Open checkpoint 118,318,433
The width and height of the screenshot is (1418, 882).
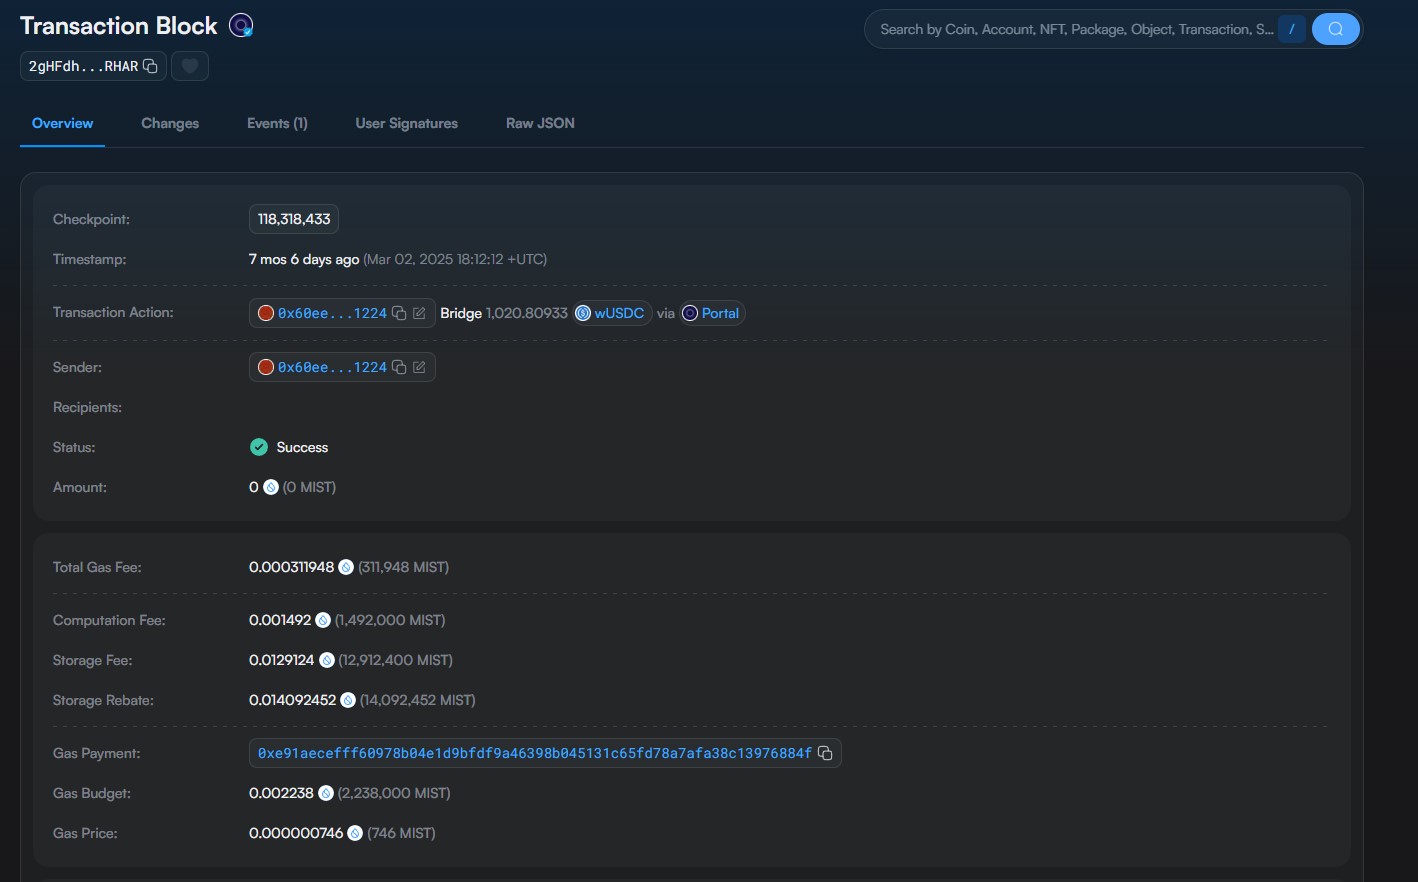(x=294, y=219)
